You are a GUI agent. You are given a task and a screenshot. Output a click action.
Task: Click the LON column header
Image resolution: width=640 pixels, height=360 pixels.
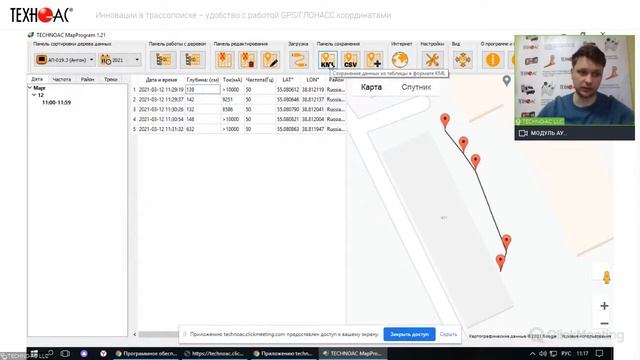point(313,80)
